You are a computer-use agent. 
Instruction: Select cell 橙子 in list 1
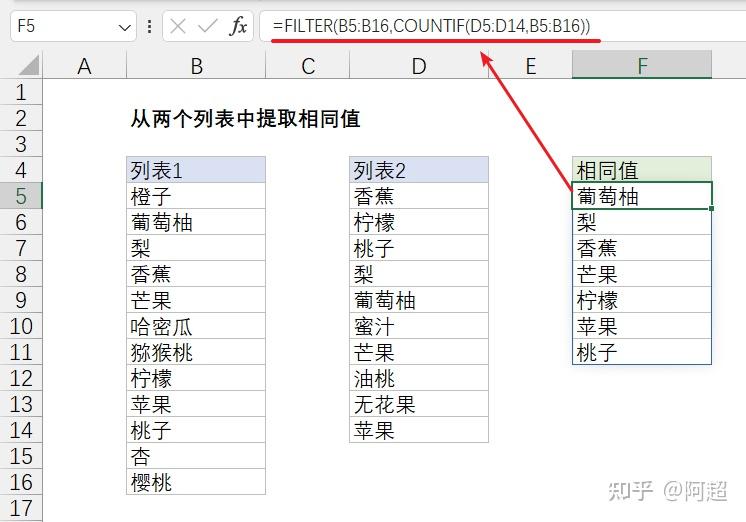[x=196, y=196]
